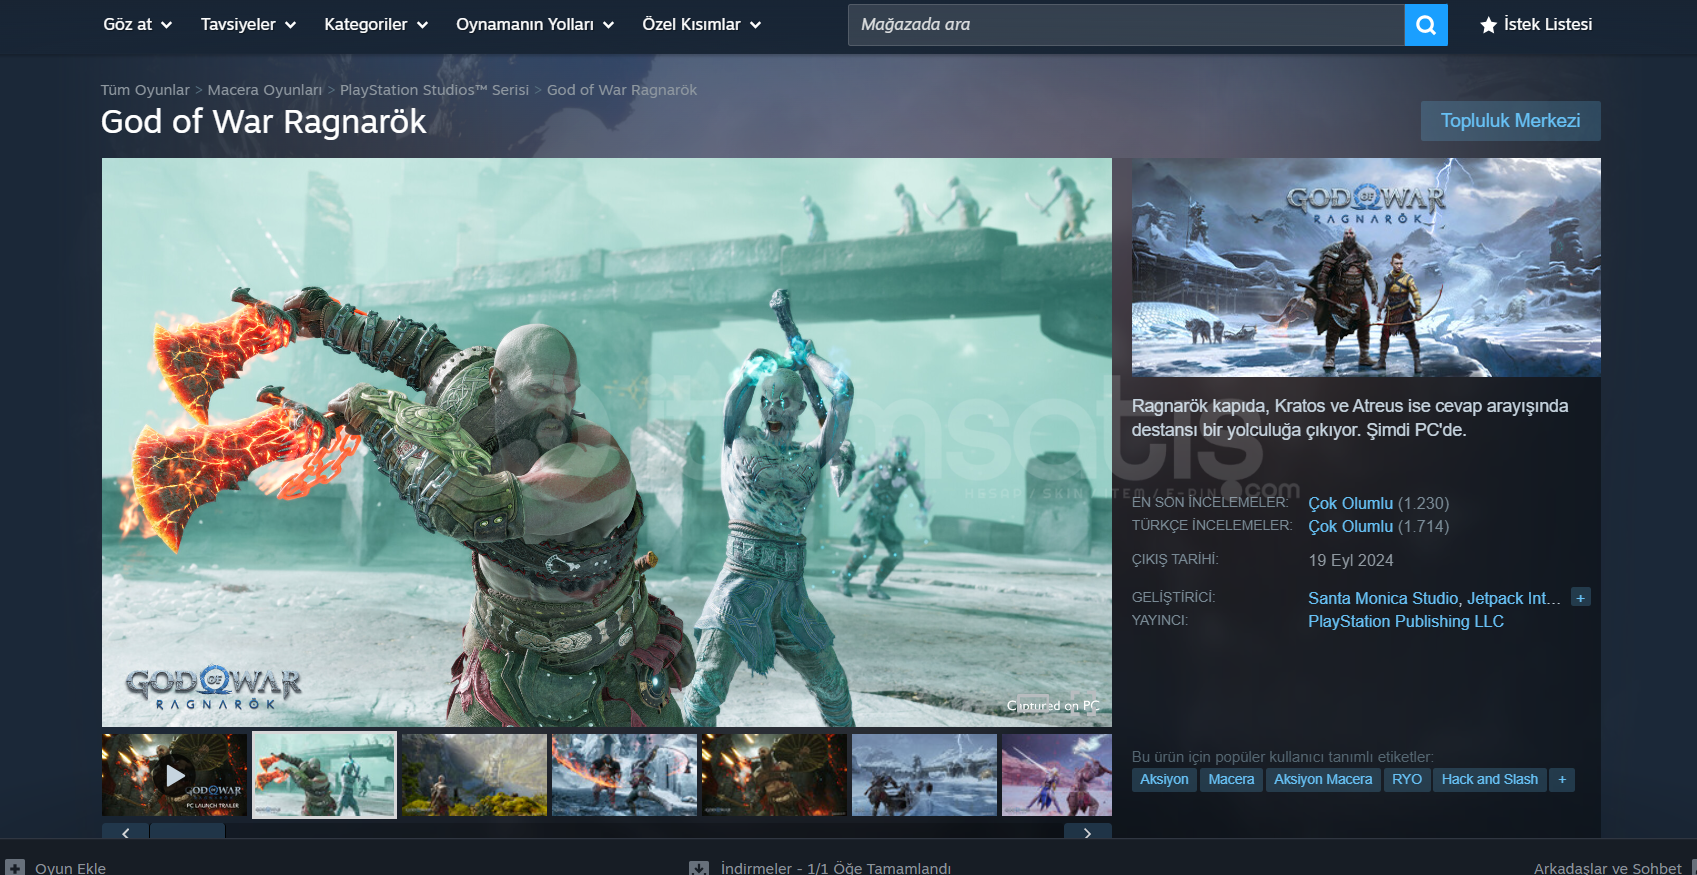Expand developer list with plus button

tap(1580, 598)
